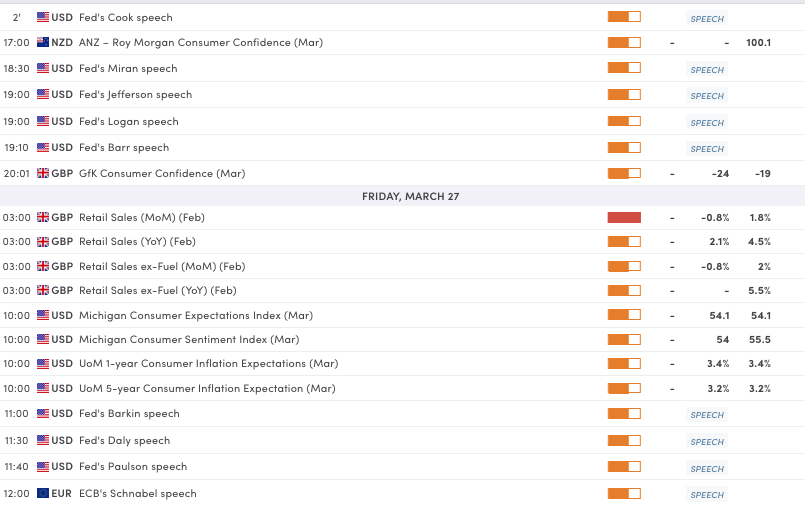This screenshot has width=805, height=505.
Task: Click the US flag beside Michigan Consumer Sentiment Index
Action: pyautogui.click(x=43, y=340)
